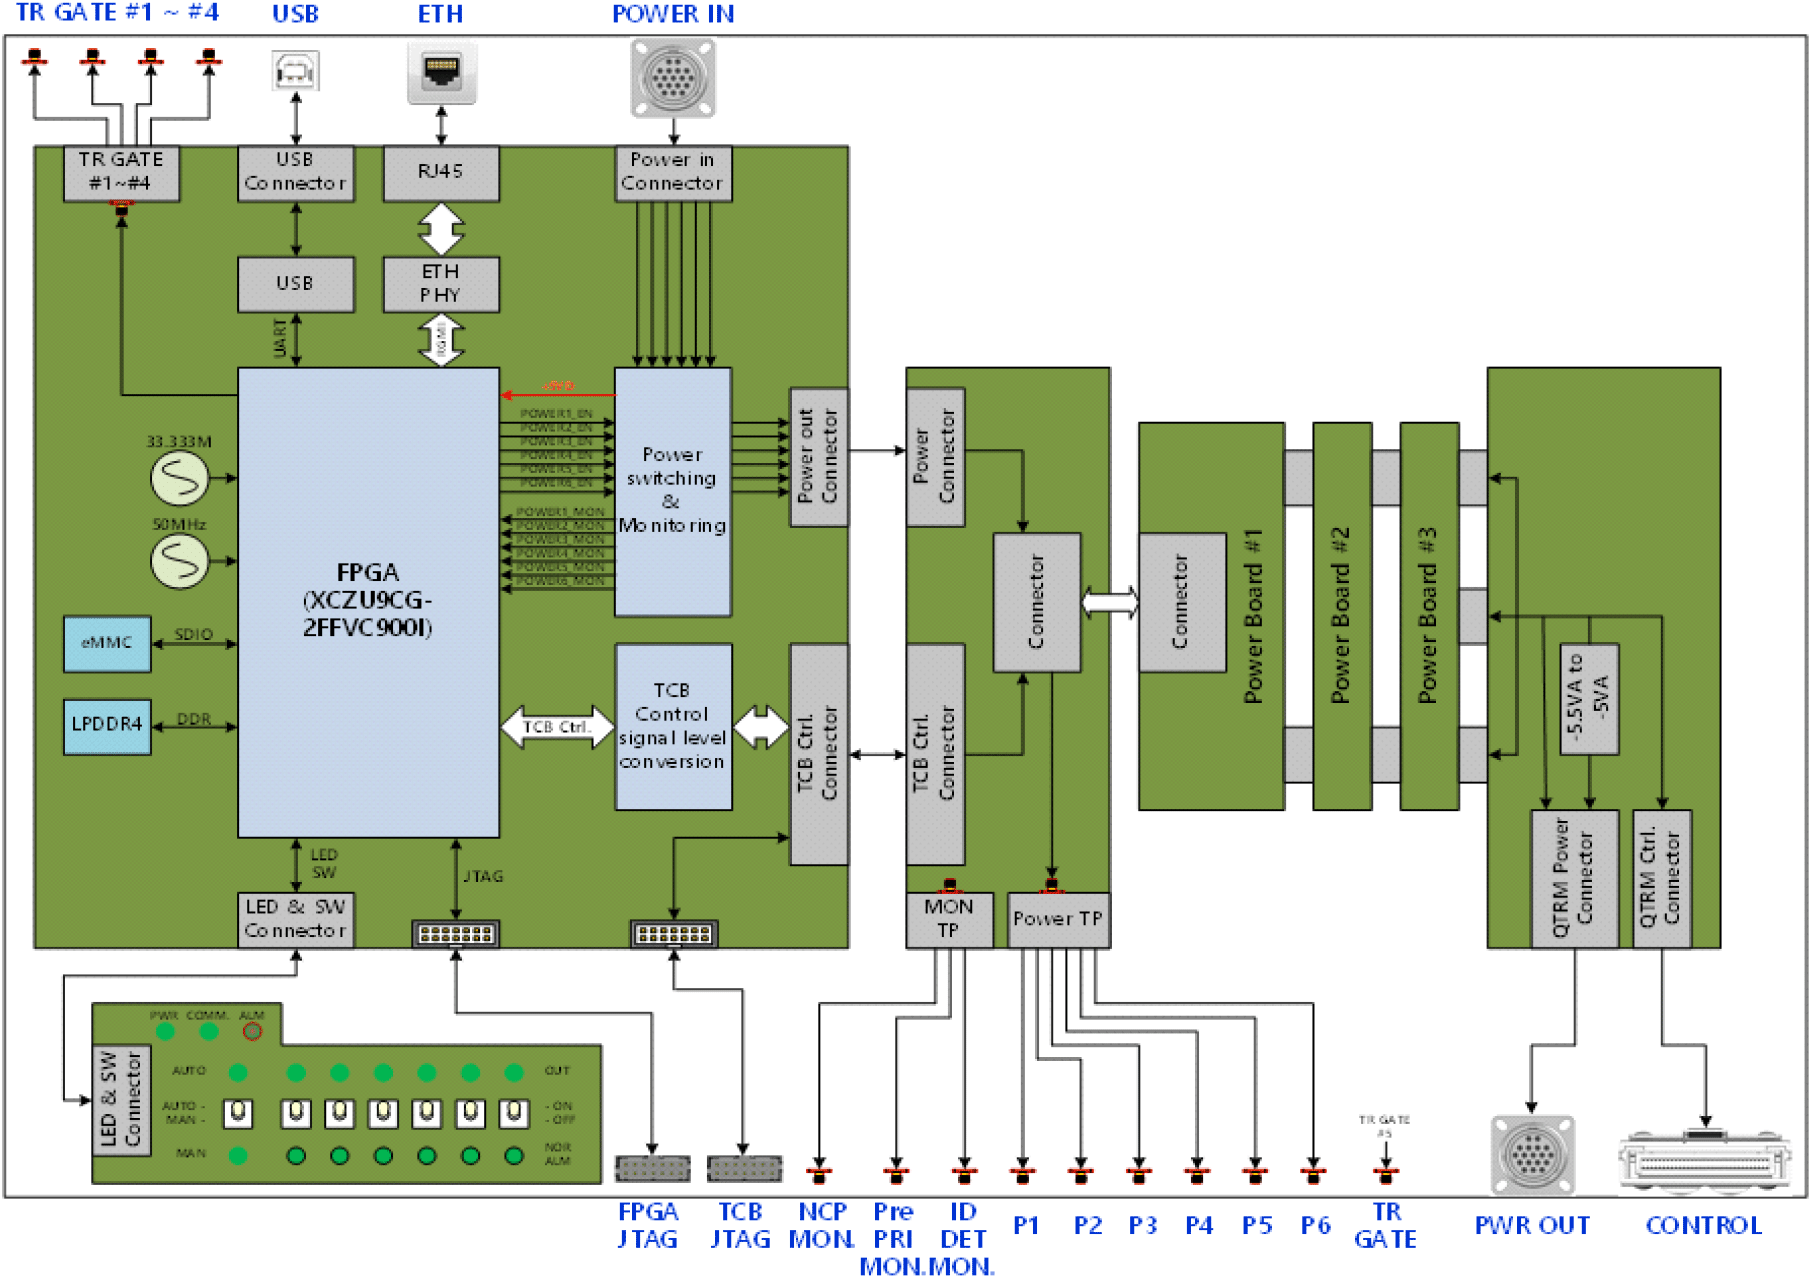Screen dimensions: 1811x1278
Task: Toggle the switch nearest the ON/OFF label
Action: (514, 1112)
